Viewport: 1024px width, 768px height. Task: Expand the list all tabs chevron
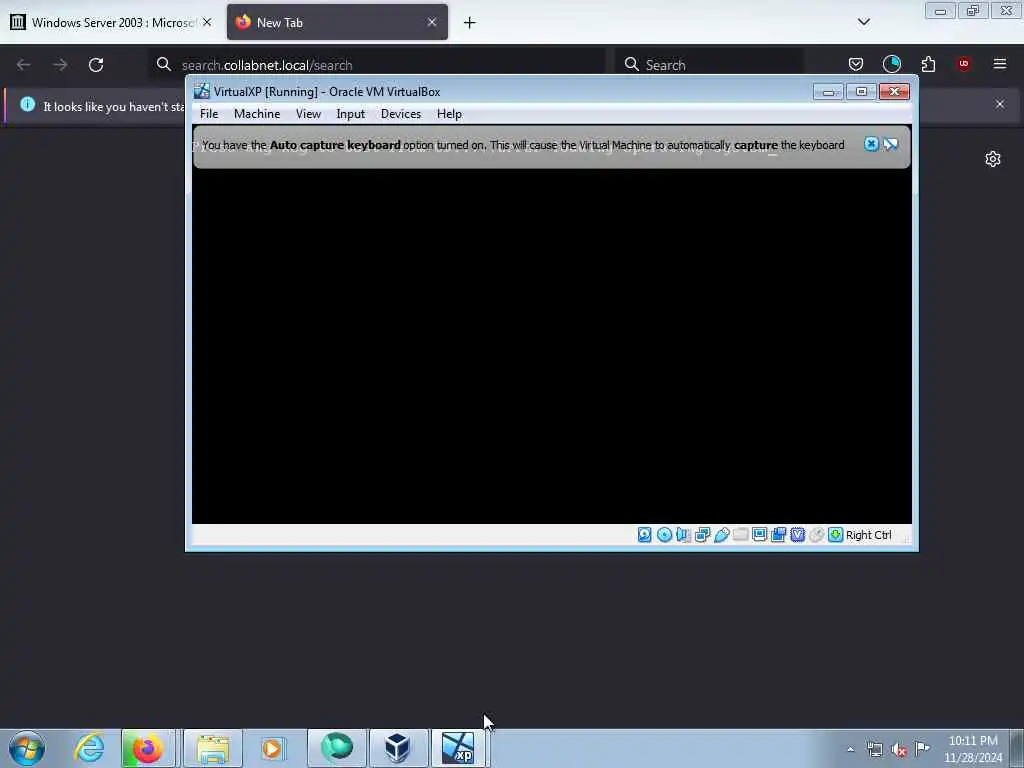pyautogui.click(x=863, y=22)
